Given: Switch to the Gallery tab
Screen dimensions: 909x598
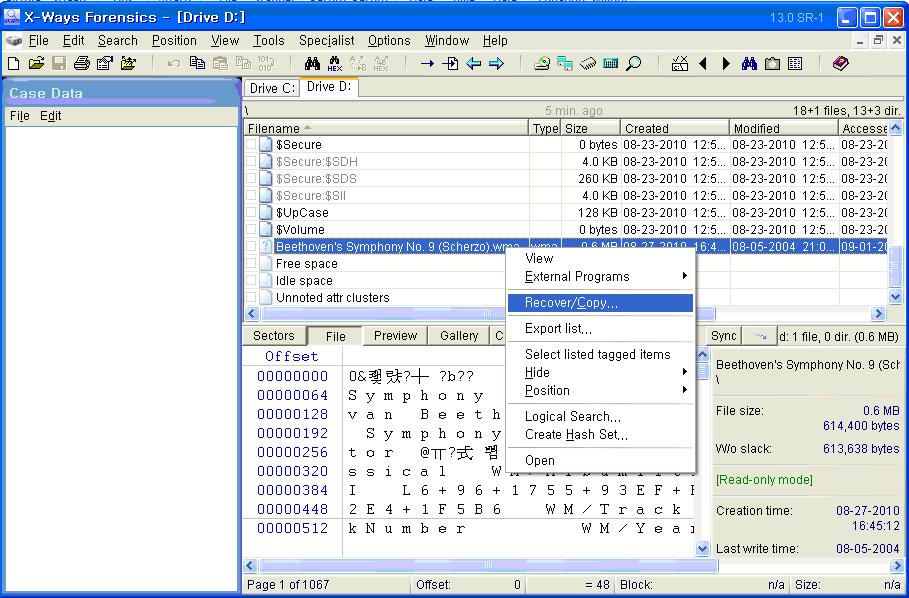Looking at the screenshot, I should point(459,336).
